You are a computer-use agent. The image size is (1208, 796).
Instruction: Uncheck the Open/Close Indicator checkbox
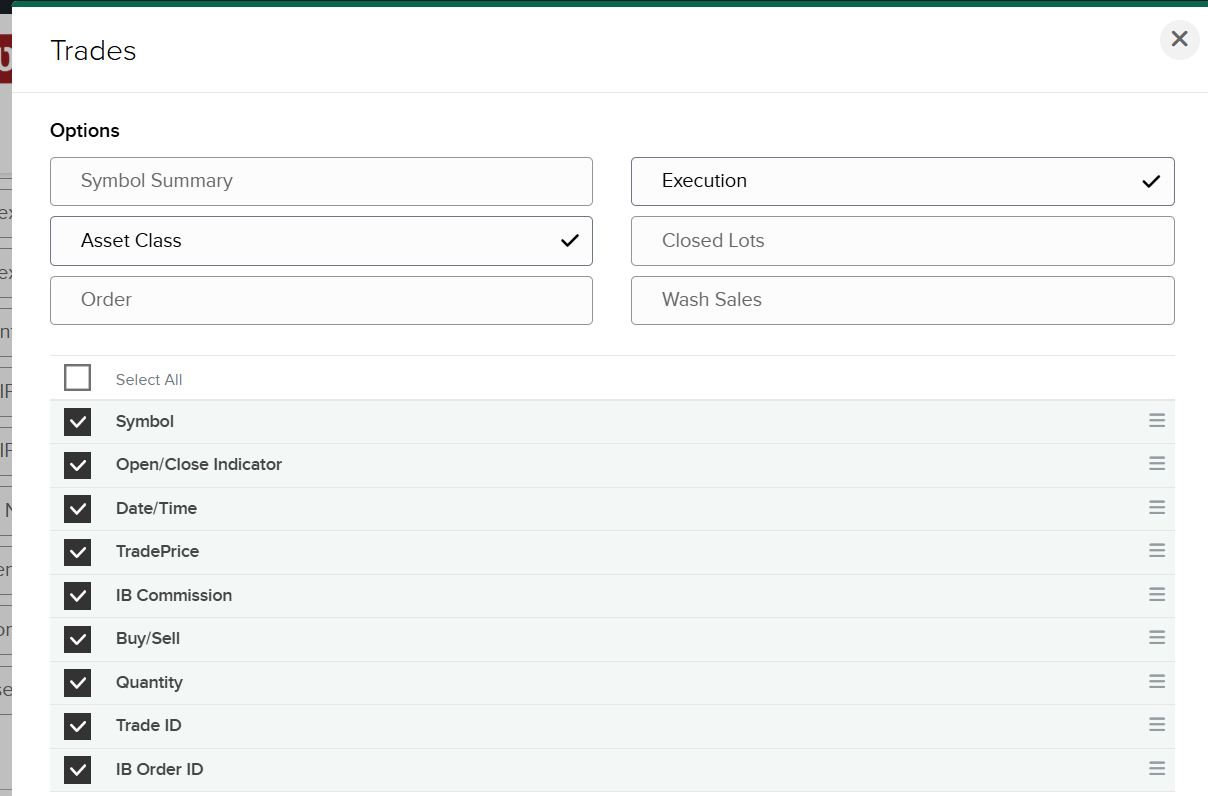(77, 465)
